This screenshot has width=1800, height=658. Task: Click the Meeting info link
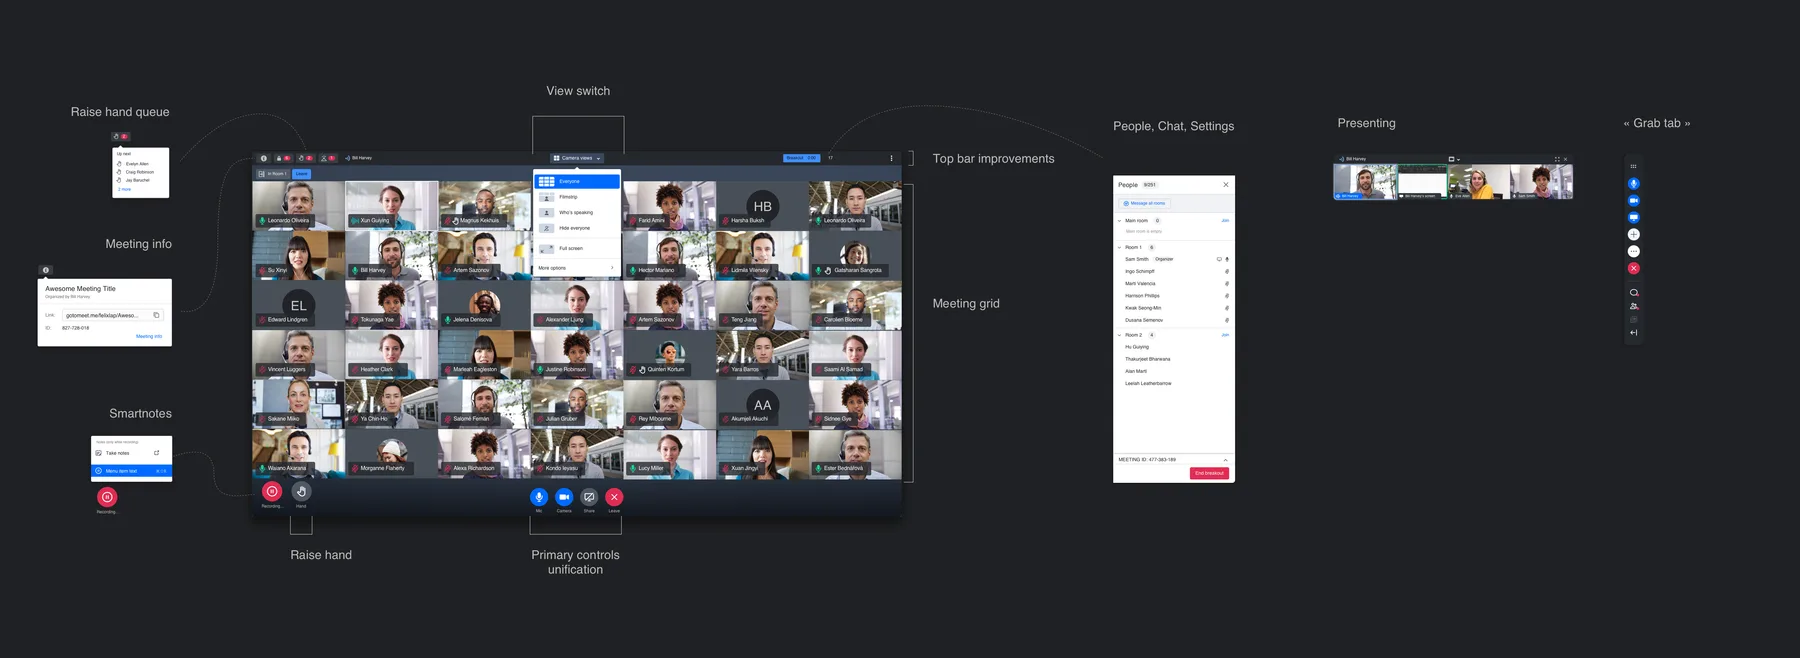[x=149, y=336]
